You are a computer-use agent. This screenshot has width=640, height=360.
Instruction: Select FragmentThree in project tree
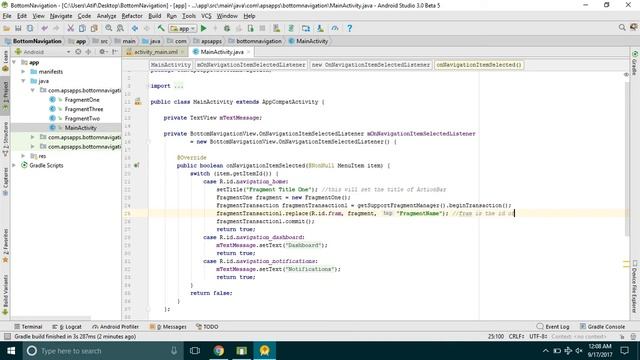point(84,109)
